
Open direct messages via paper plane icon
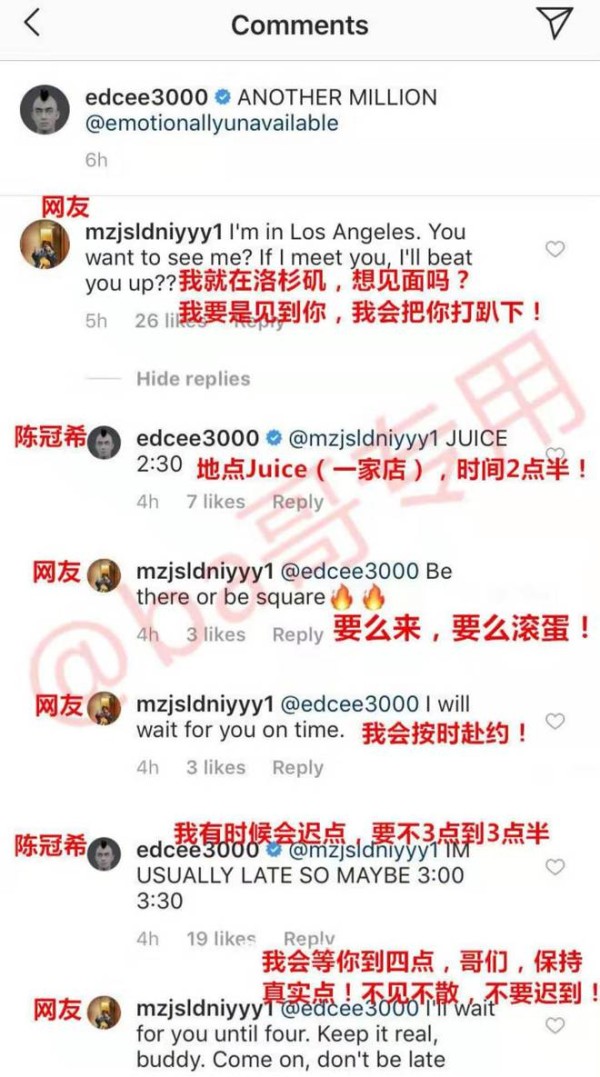555,23
